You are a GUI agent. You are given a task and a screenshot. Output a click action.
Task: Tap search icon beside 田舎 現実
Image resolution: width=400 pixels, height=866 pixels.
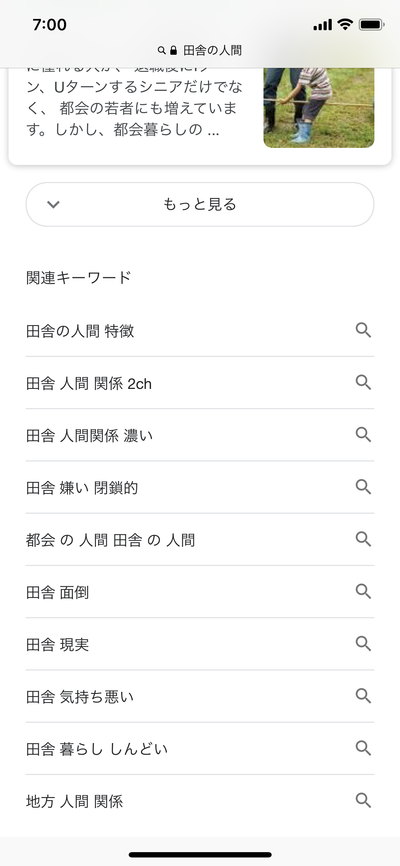tap(363, 644)
